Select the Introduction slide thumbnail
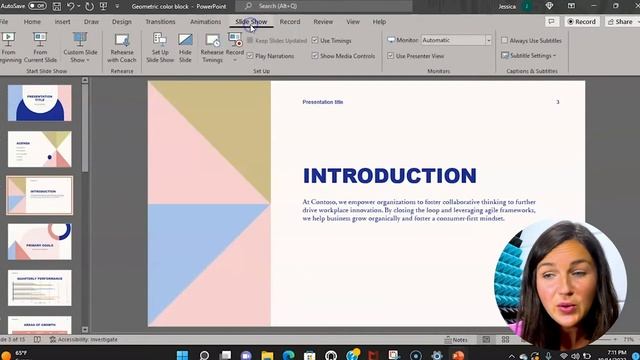Image resolution: width=640 pixels, height=360 pixels. click(x=40, y=196)
